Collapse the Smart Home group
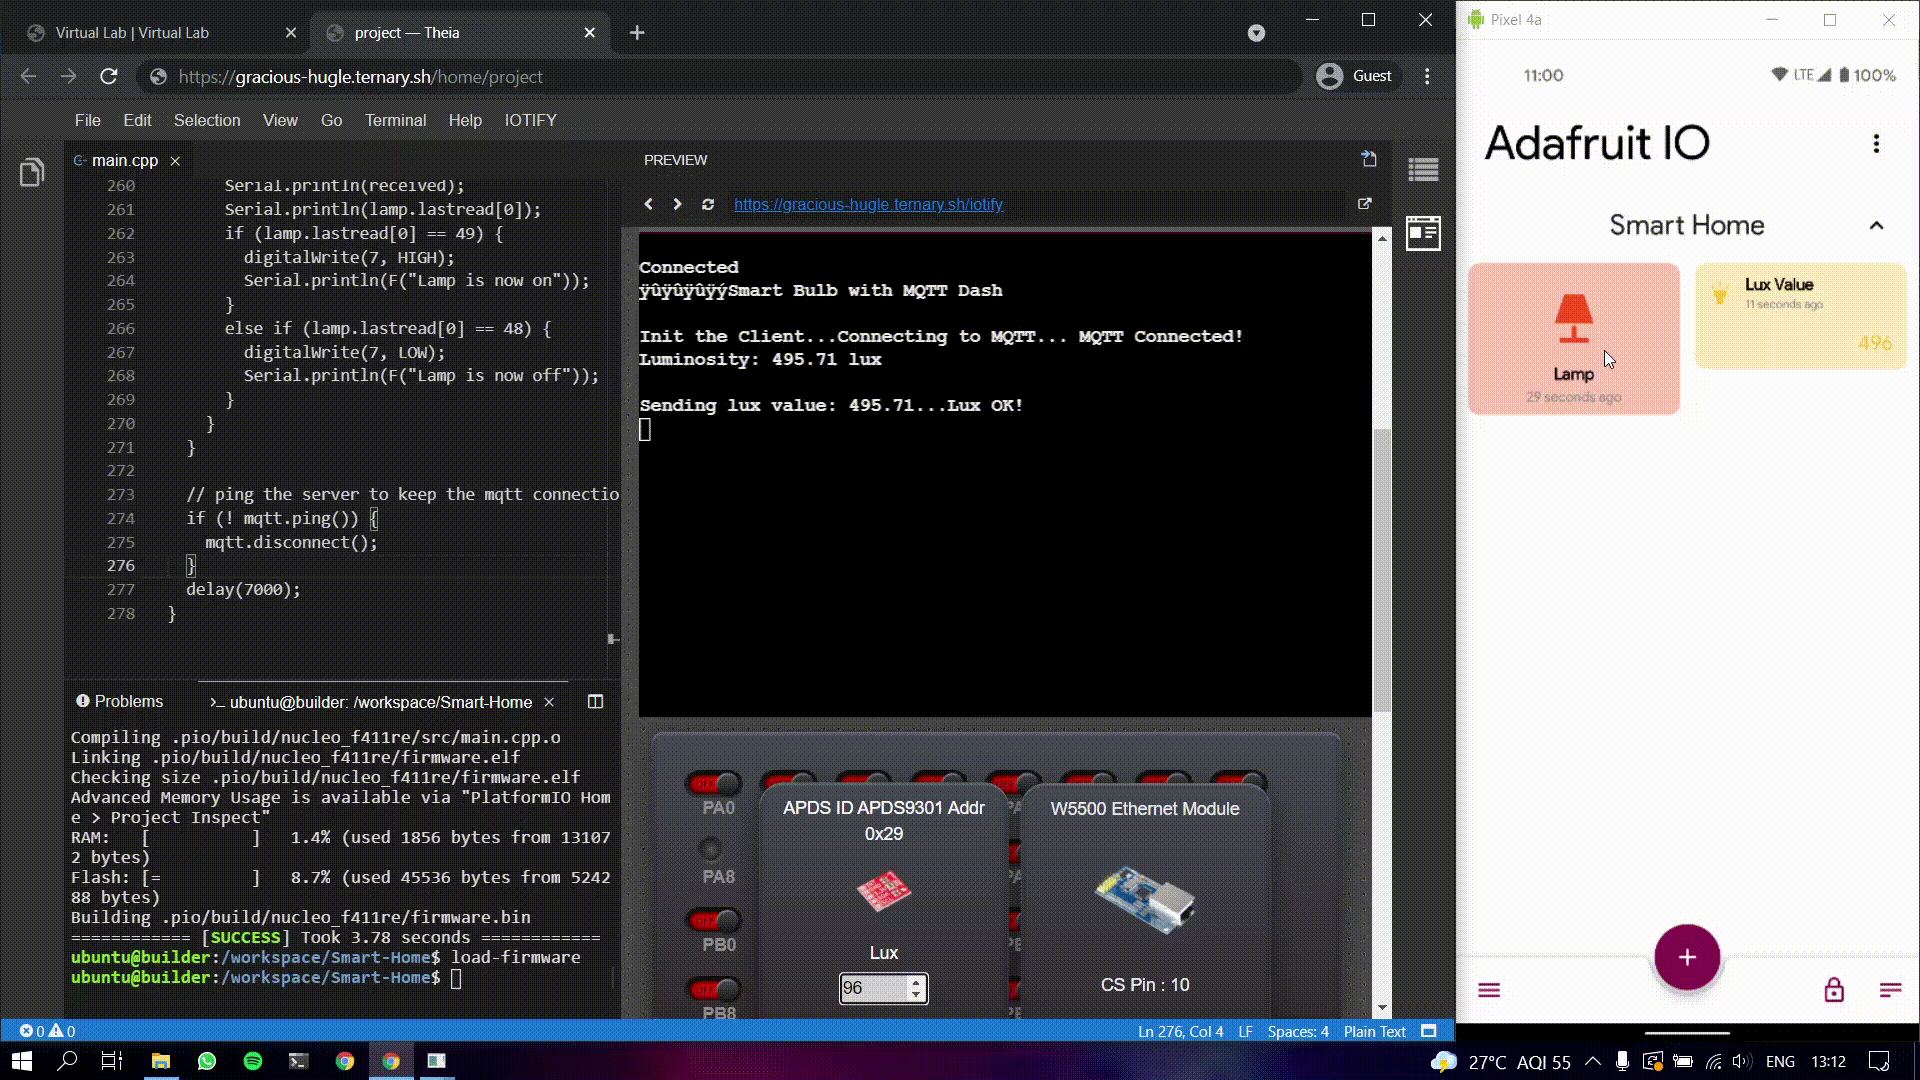1920x1080 pixels. point(1876,226)
